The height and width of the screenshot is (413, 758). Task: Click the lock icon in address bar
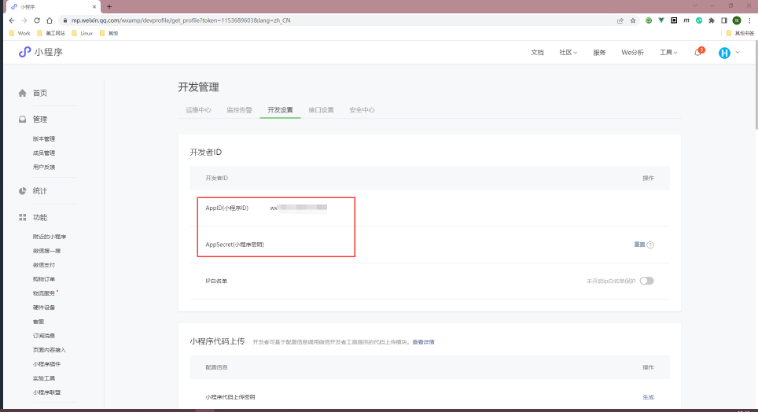[x=65, y=20]
